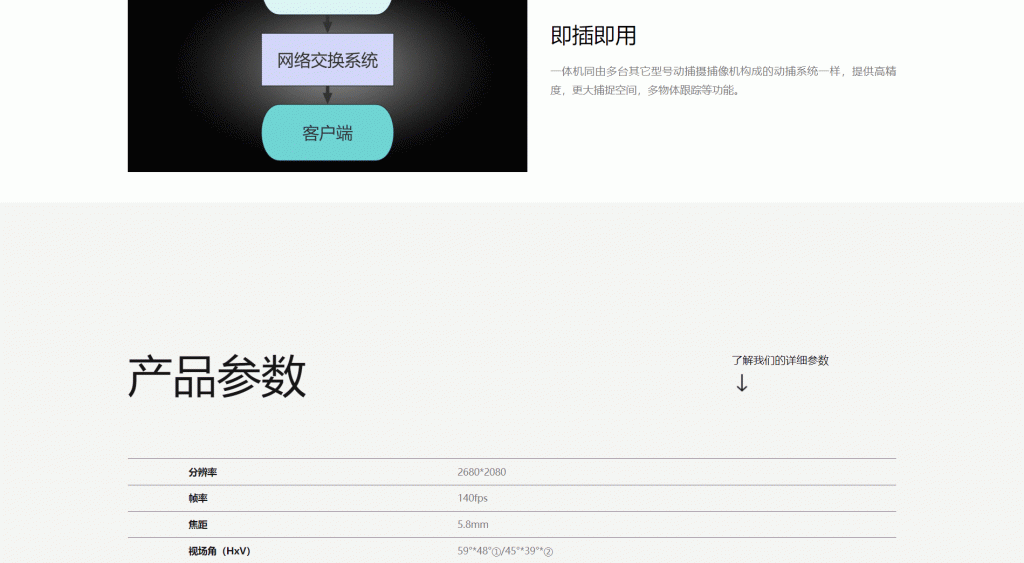Select the 视场角 (HxV) row label
1024x563 pixels.
point(219,551)
